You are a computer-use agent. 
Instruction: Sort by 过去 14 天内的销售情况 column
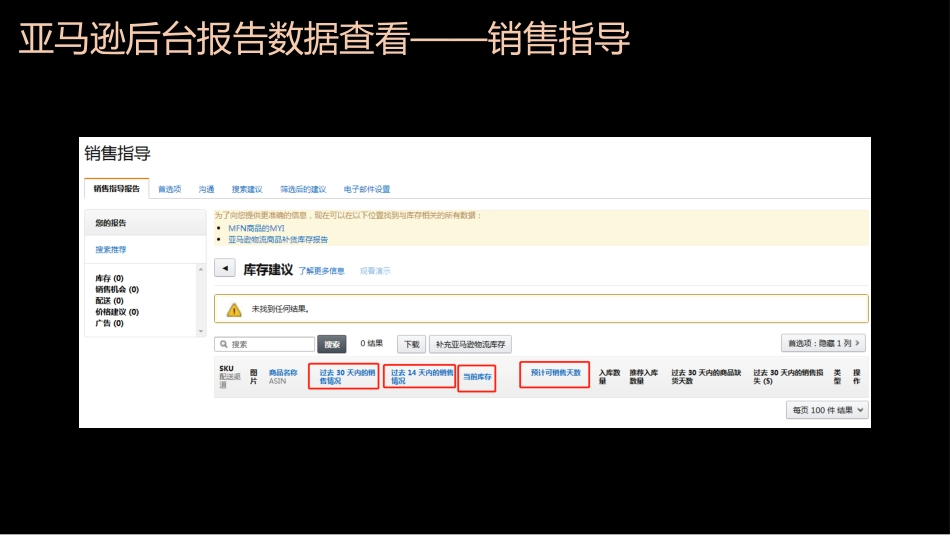[422, 376]
